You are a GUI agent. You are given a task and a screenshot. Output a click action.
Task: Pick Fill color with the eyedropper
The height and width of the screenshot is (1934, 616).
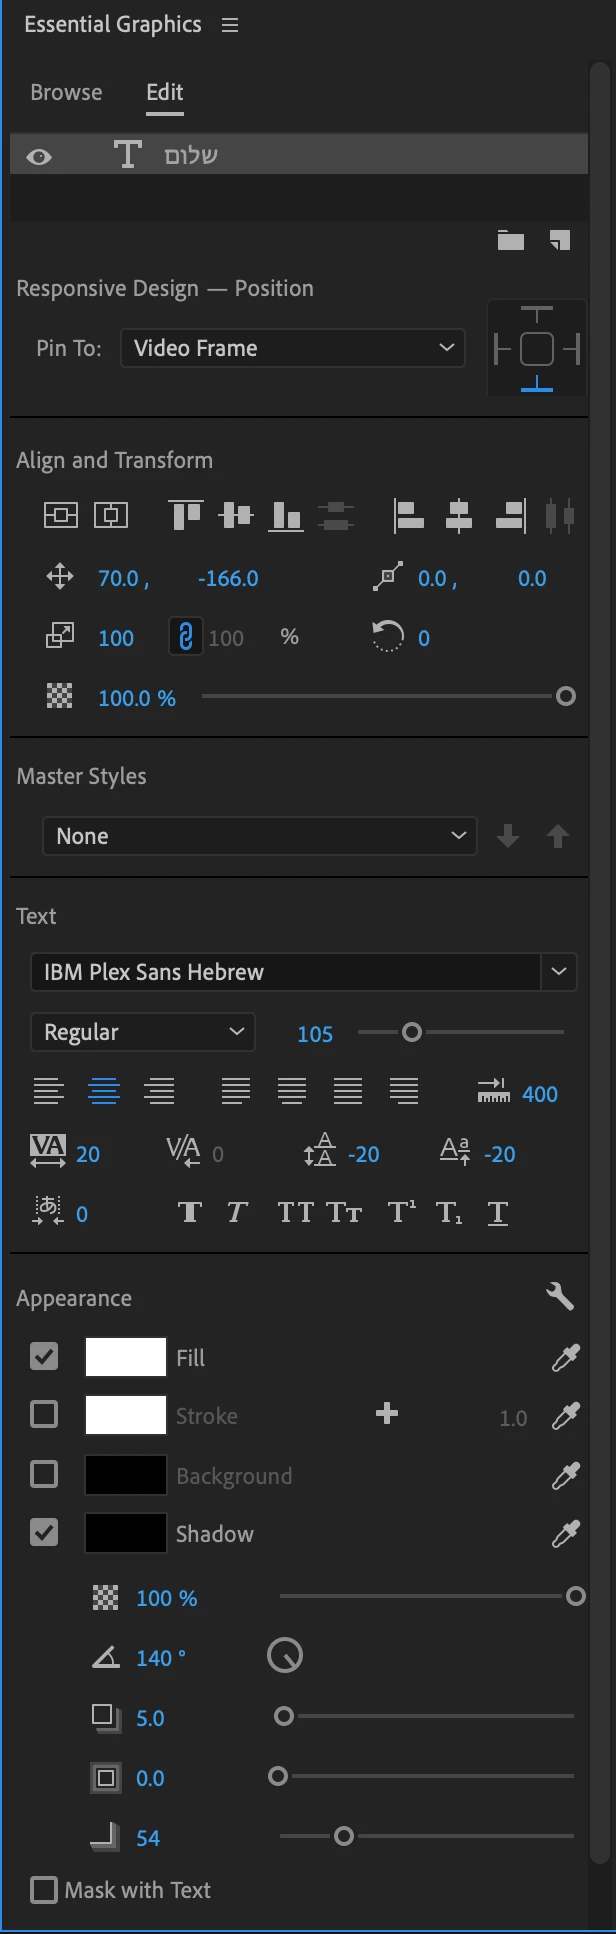pos(566,1357)
